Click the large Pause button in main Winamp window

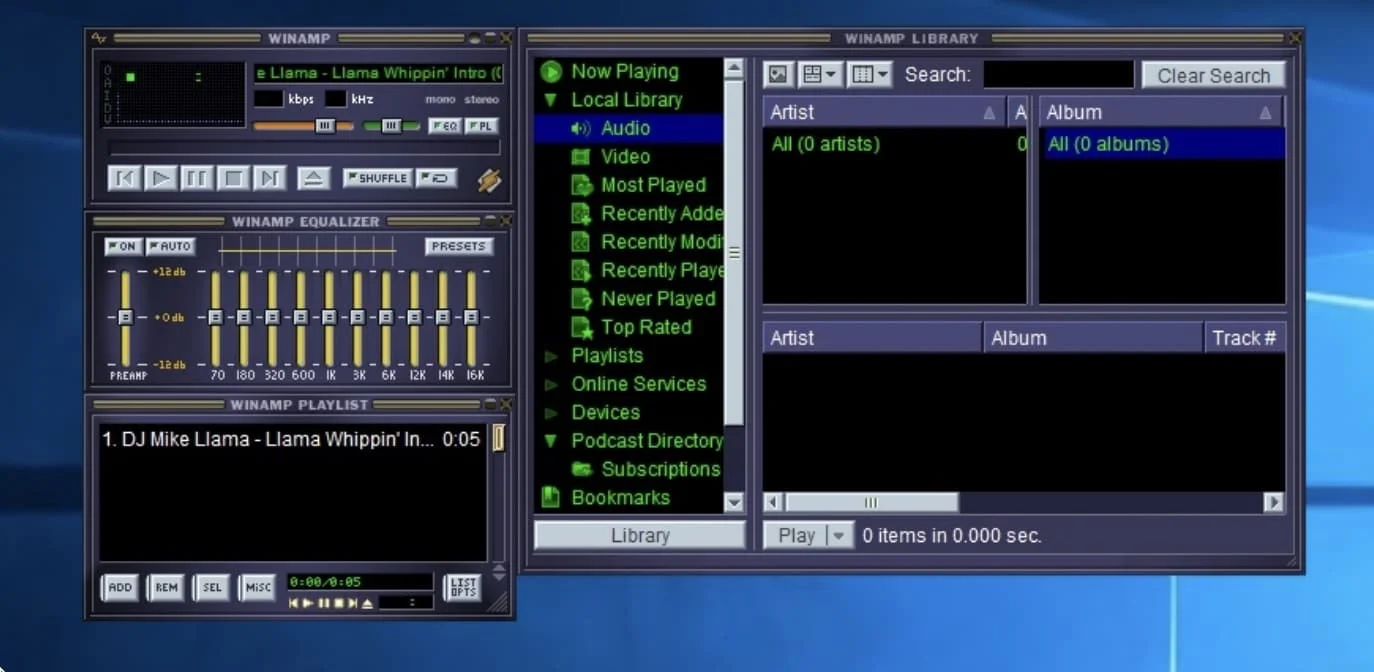pyautogui.click(x=197, y=178)
